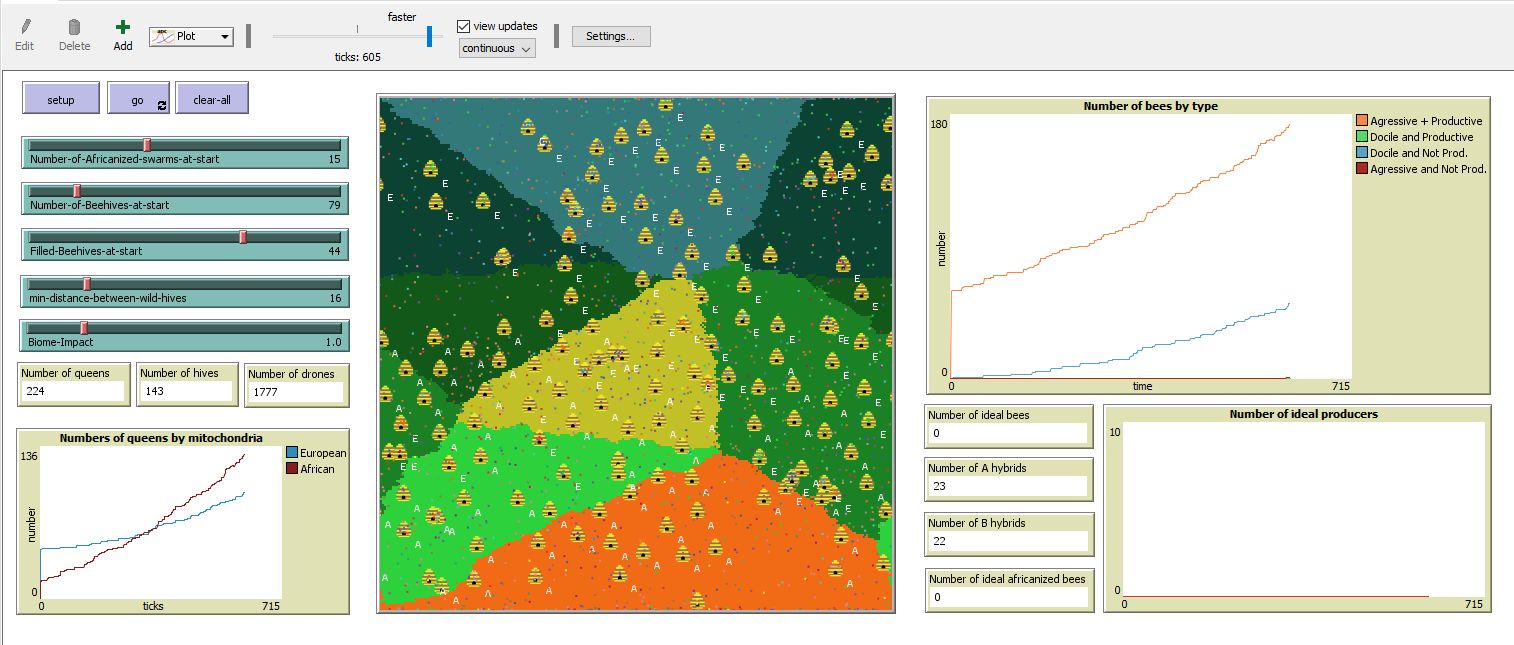Click the green Add plus icon
Image resolution: width=1514 pixels, height=645 pixels.
click(123, 28)
